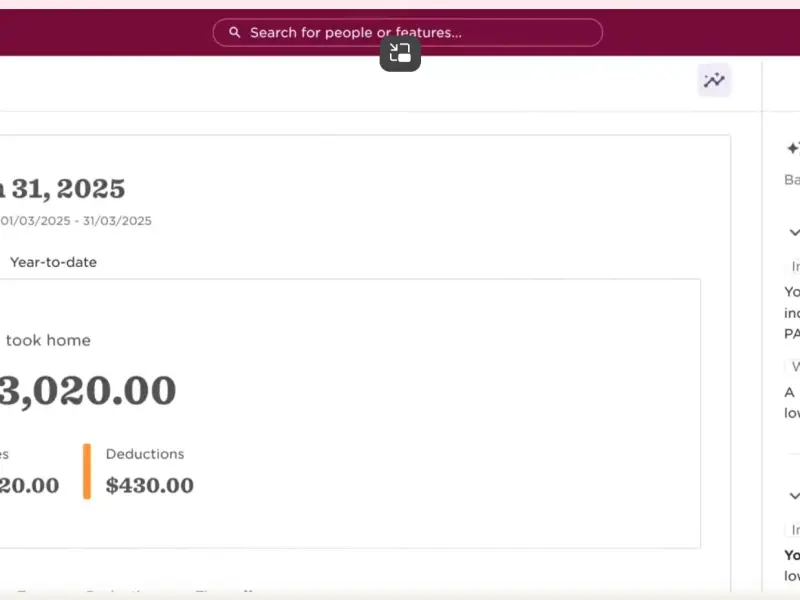Viewport: 800px width, 600px height.
Task: Click the bold 'Yo' text at bottom right
Action: 792,555
